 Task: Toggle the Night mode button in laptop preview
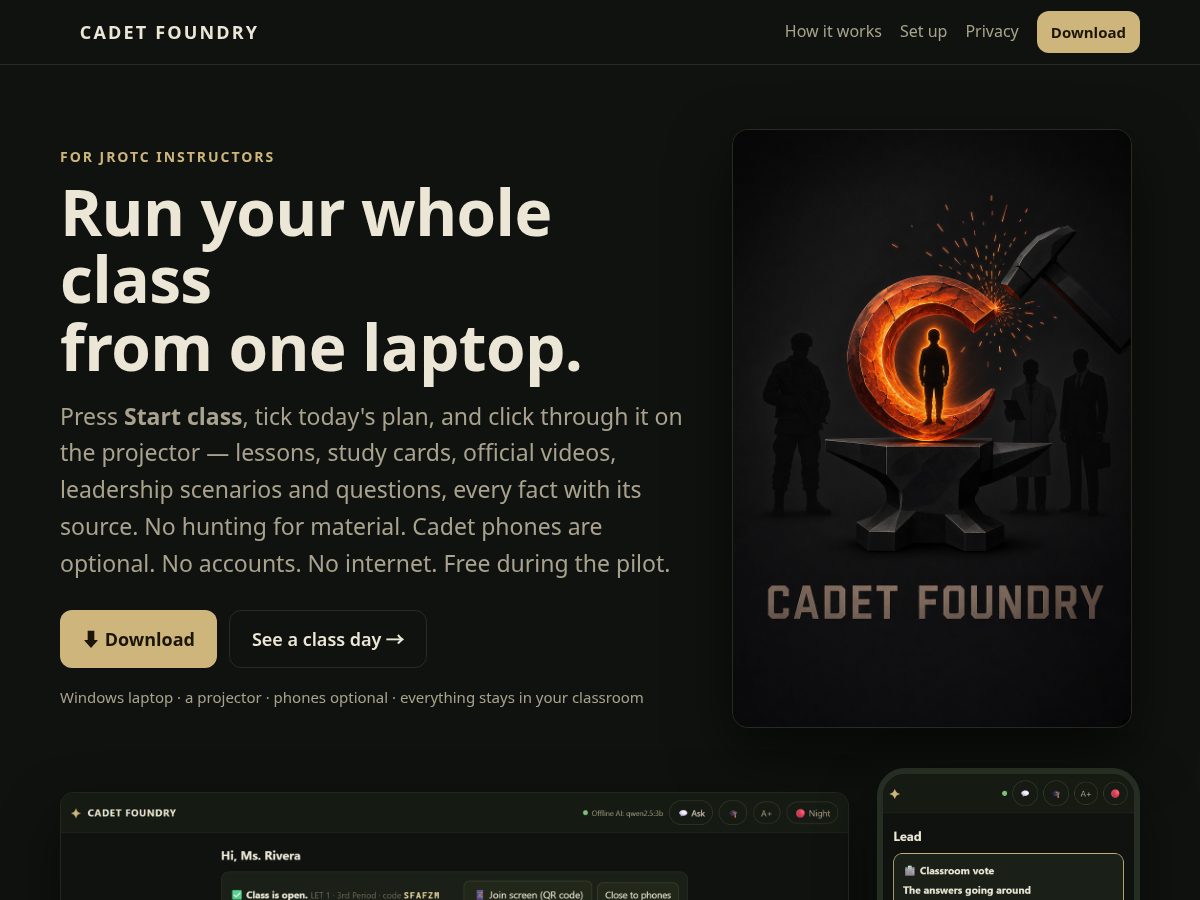coord(812,813)
